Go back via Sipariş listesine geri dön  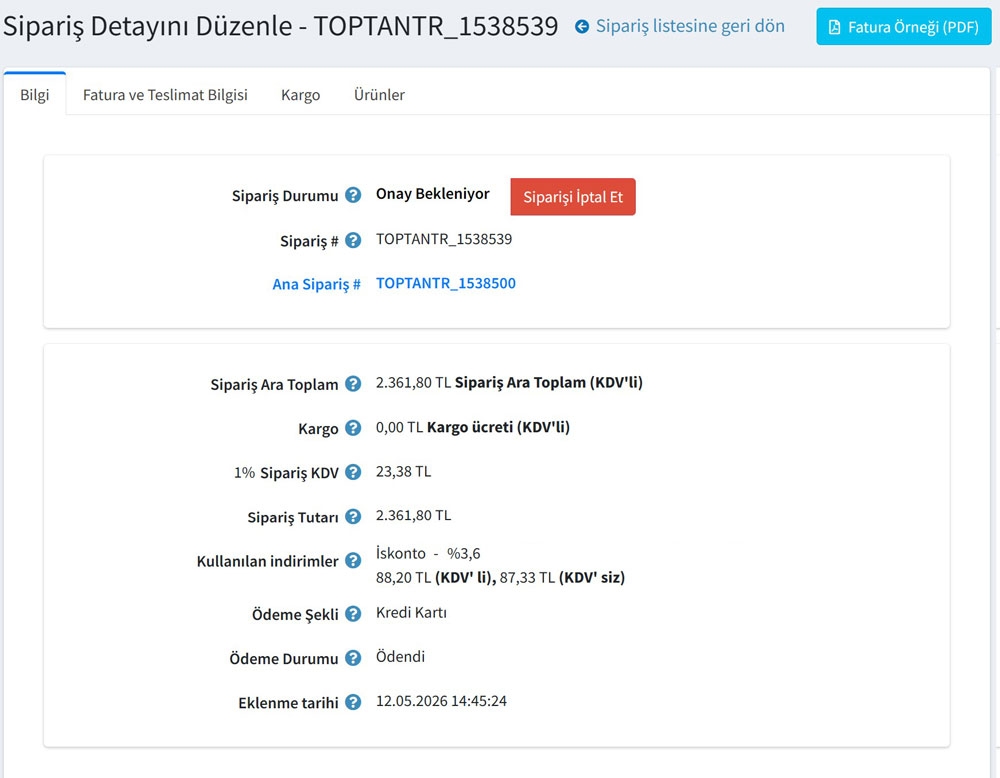690,26
